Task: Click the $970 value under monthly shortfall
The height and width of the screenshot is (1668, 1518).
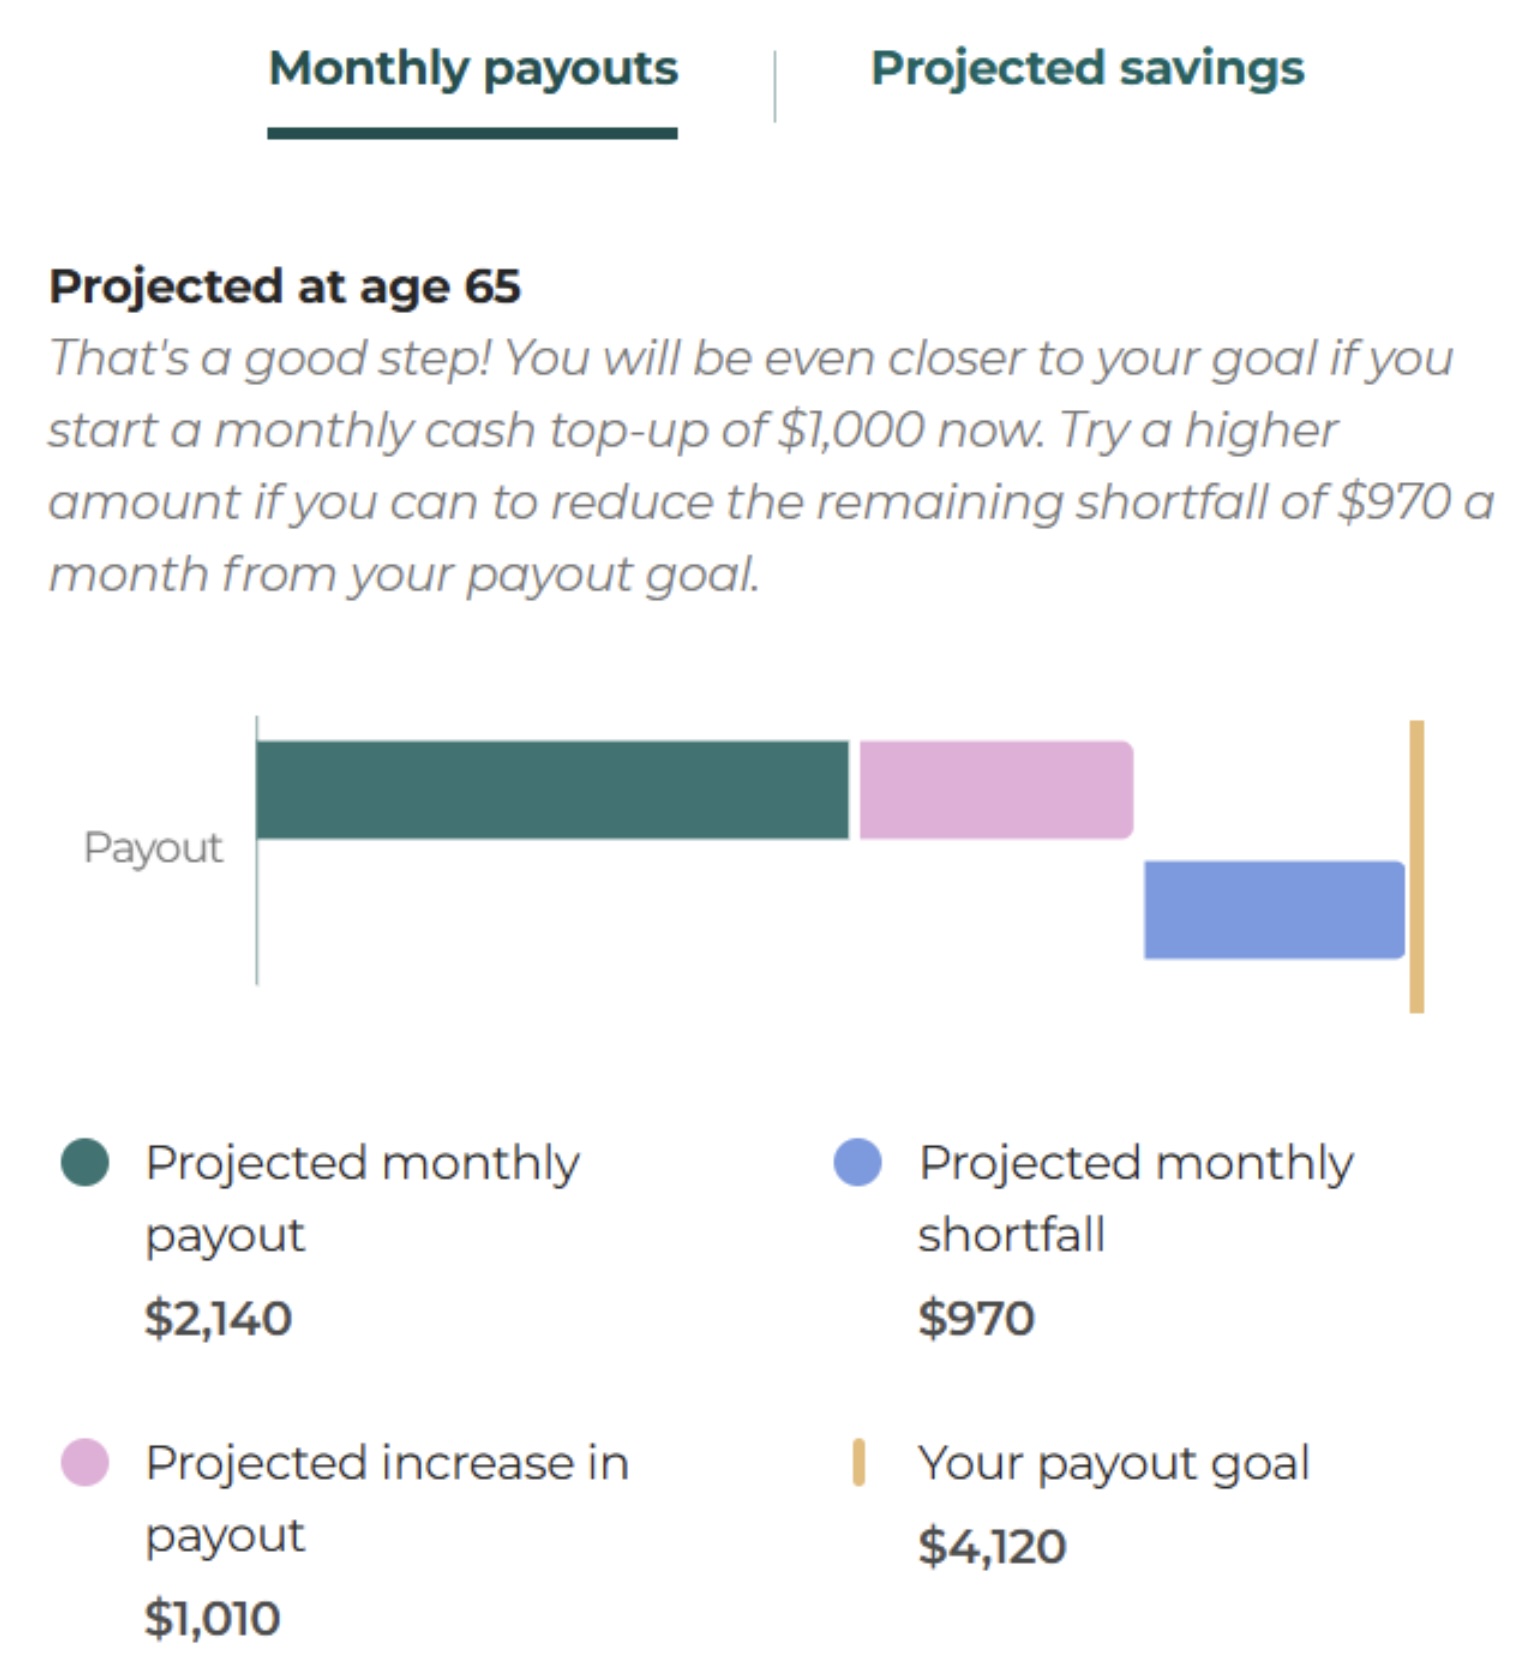Action: tap(976, 1318)
